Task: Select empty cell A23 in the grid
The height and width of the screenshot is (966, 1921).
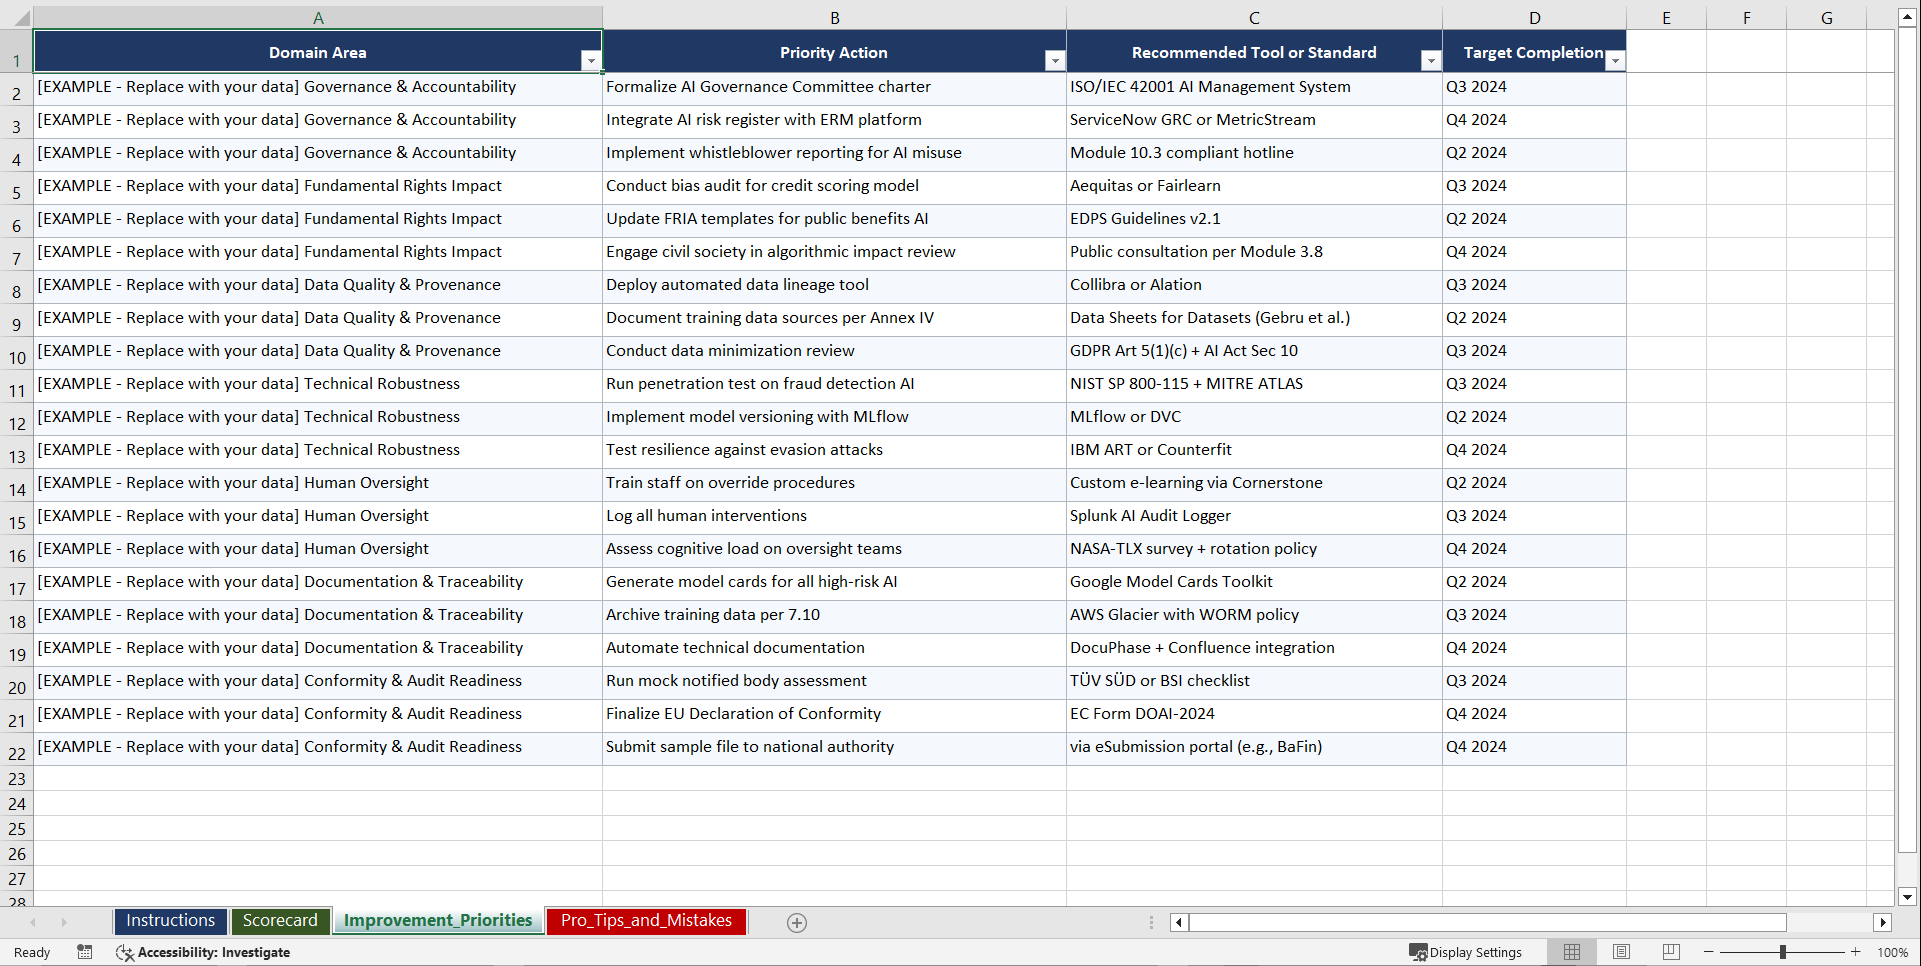Action: tap(318, 778)
